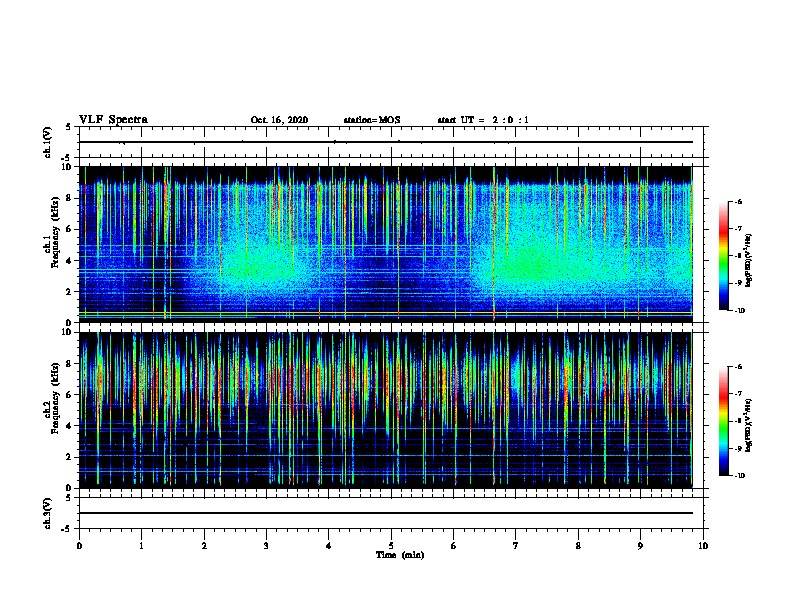Click the "station=MOS" header text
Screen dimensions: 792x612
(x=372, y=120)
